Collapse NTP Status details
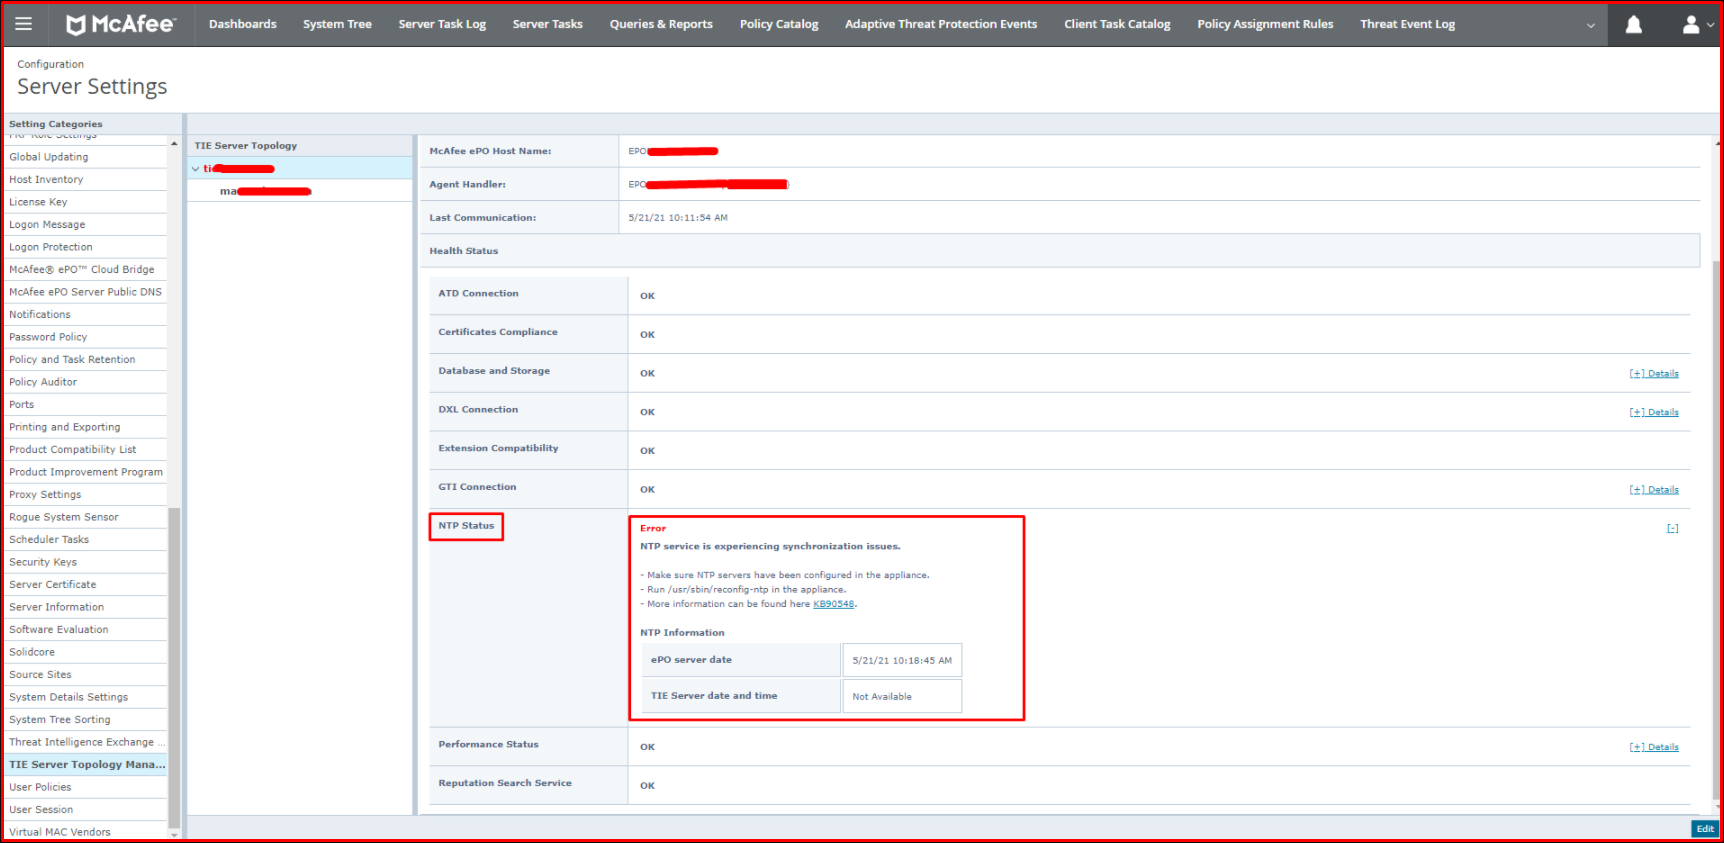The image size is (1724, 843). click(1672, 529)
